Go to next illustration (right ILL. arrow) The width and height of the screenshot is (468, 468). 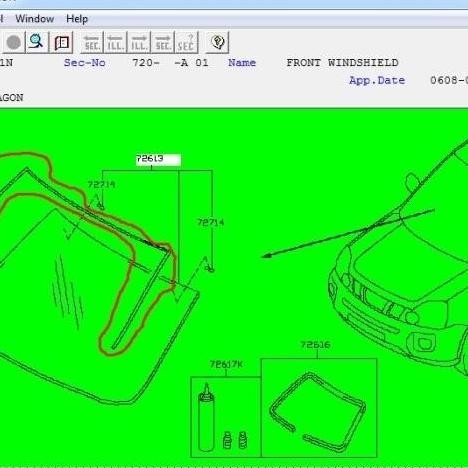139,42
